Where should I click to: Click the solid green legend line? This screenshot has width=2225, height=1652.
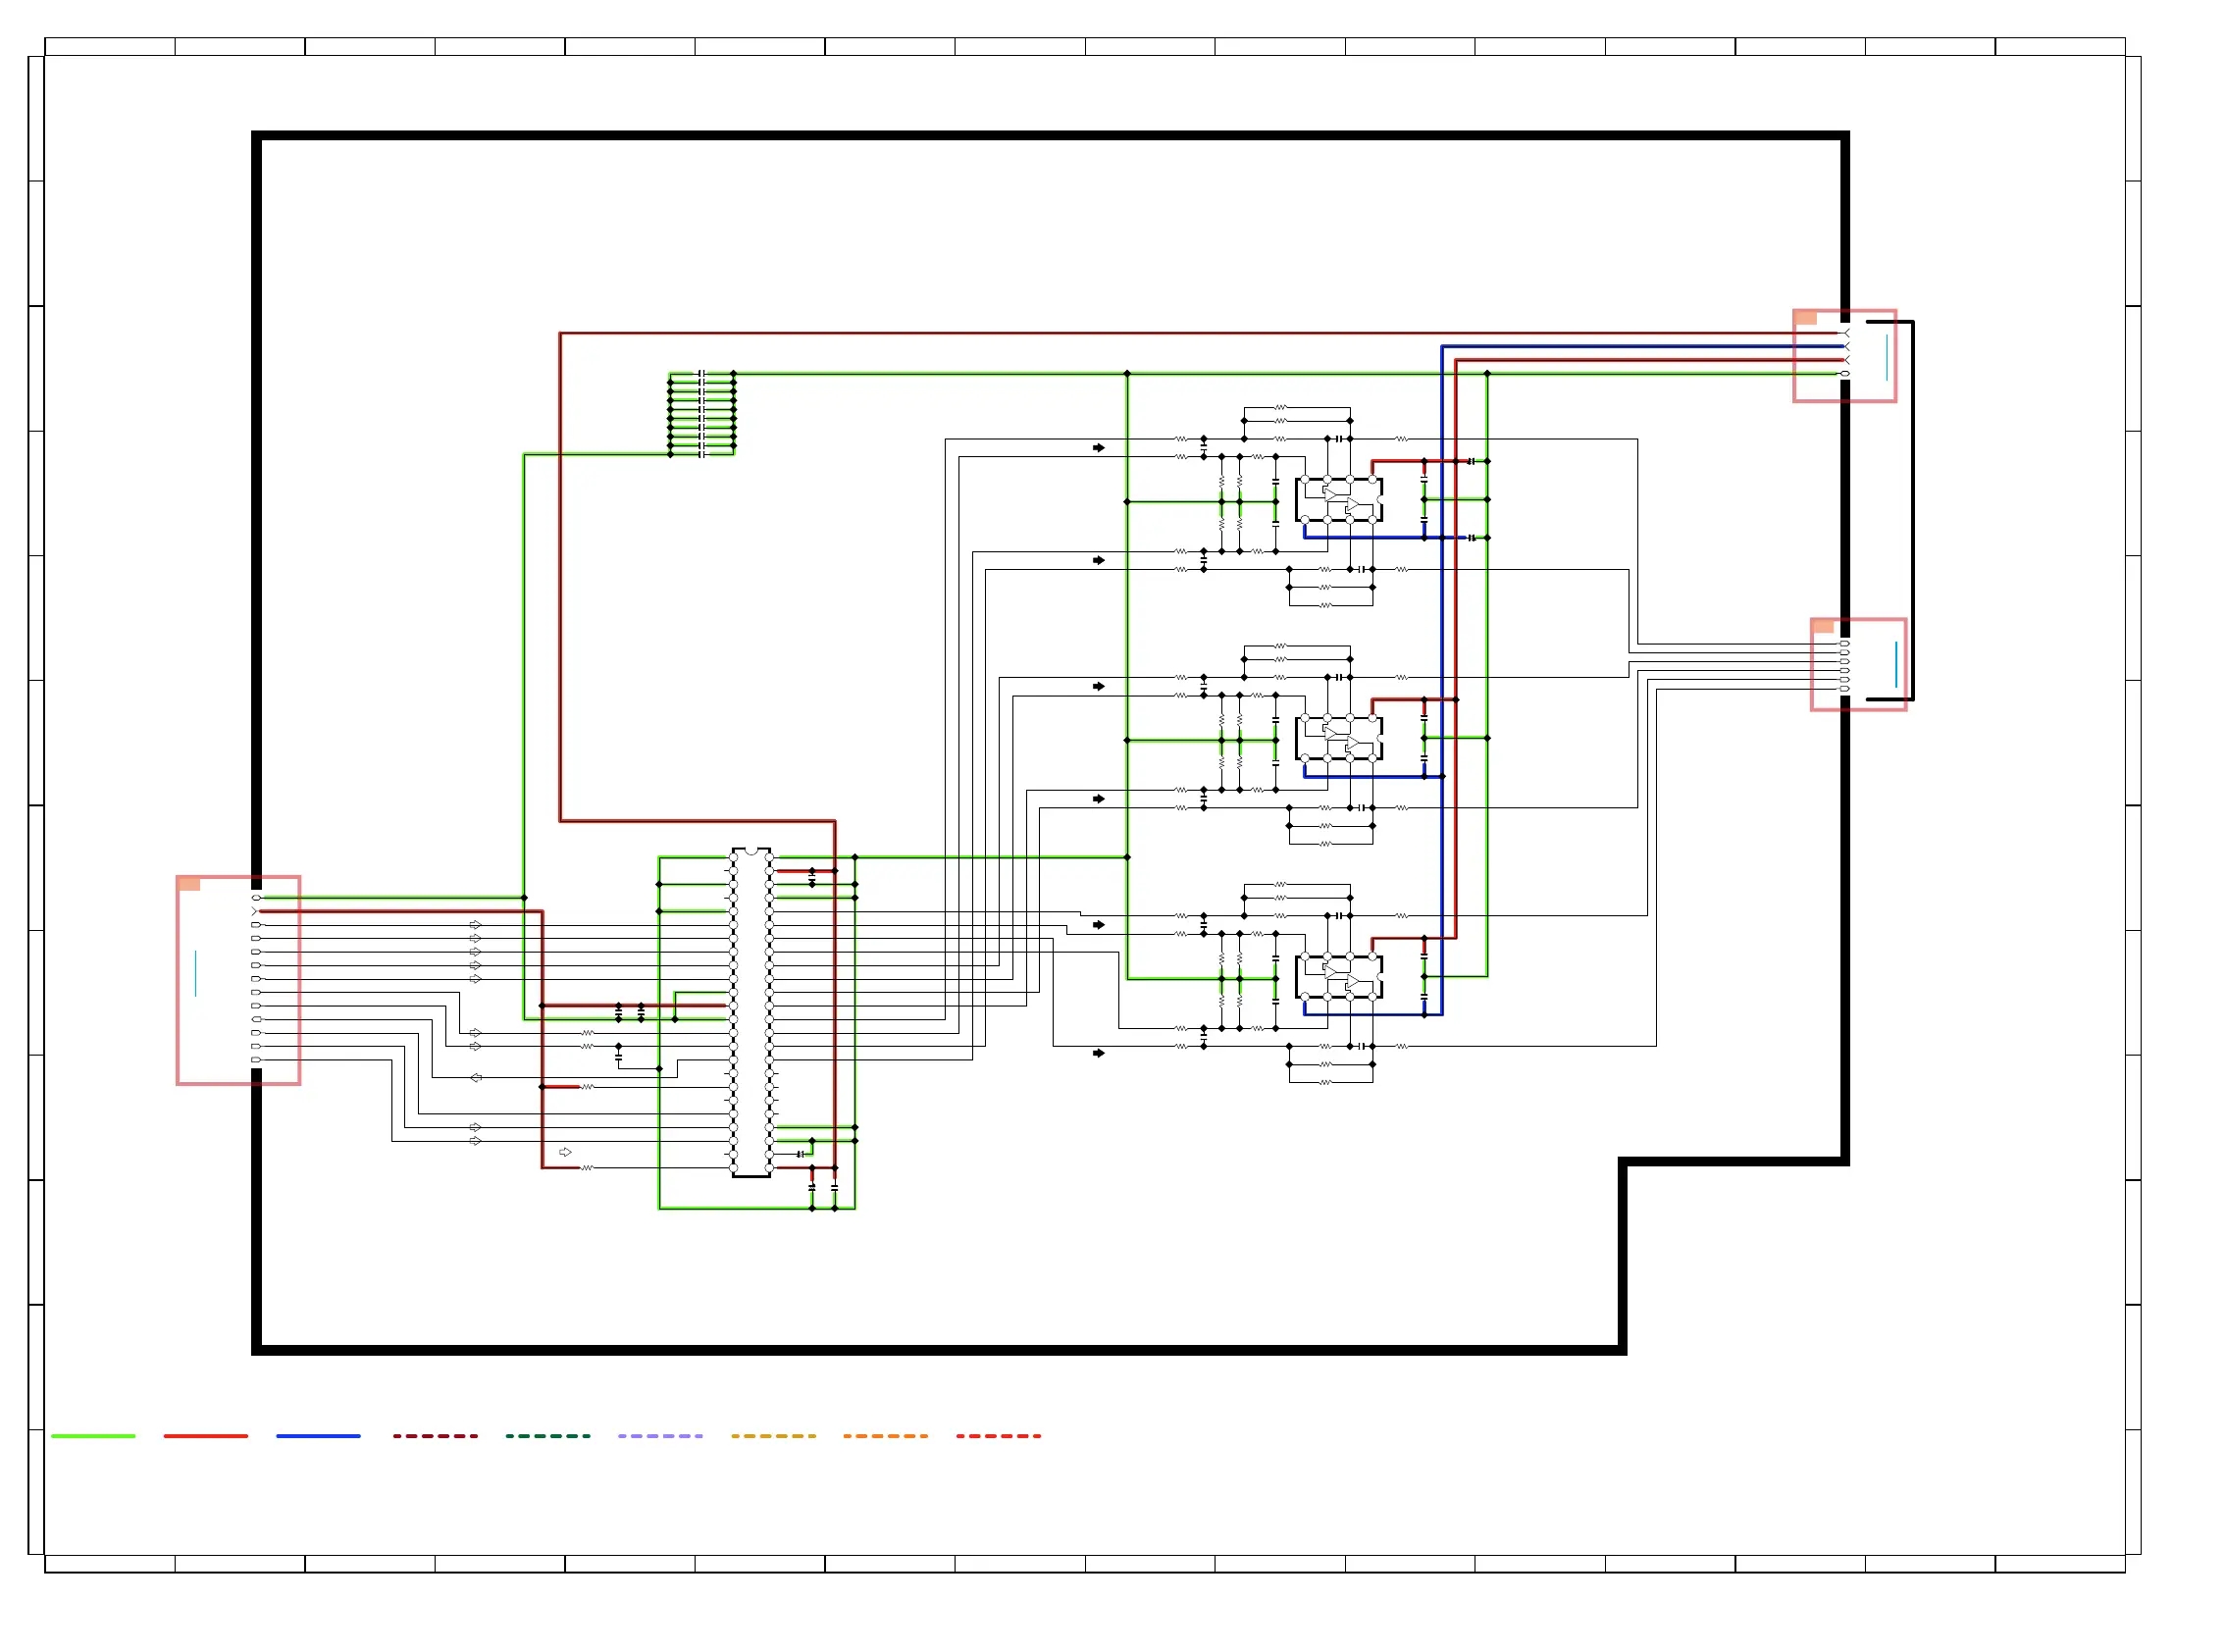(x=93, y=1436)
